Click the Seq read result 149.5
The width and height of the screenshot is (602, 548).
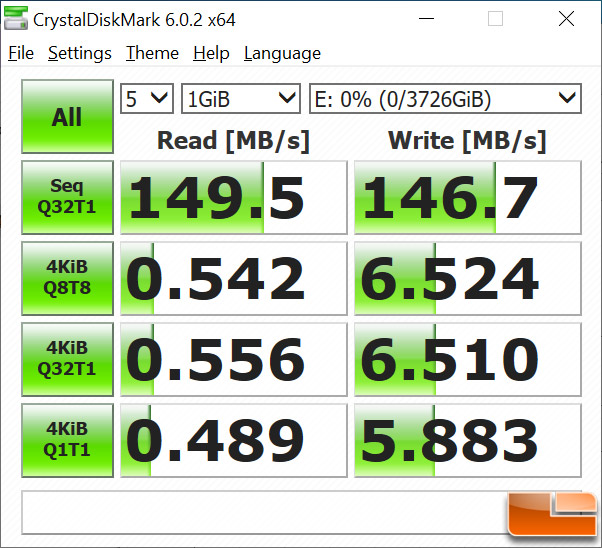coord(233,197)
